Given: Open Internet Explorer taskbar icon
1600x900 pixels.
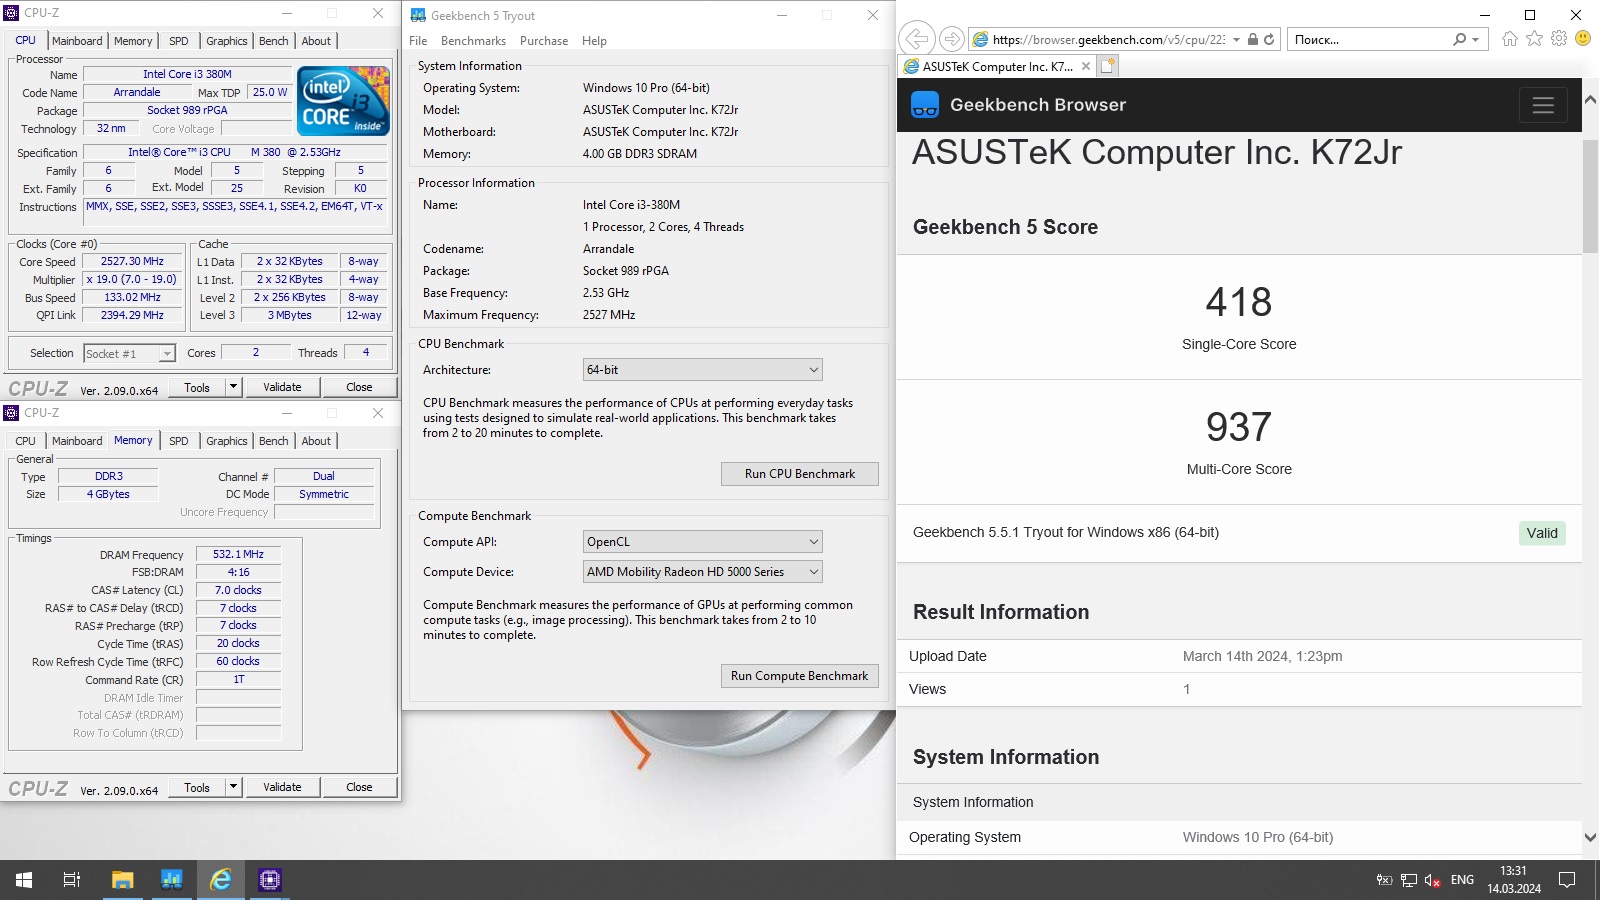Looking at the screenshot, I should pyautogui.click(x=221, y=880).
